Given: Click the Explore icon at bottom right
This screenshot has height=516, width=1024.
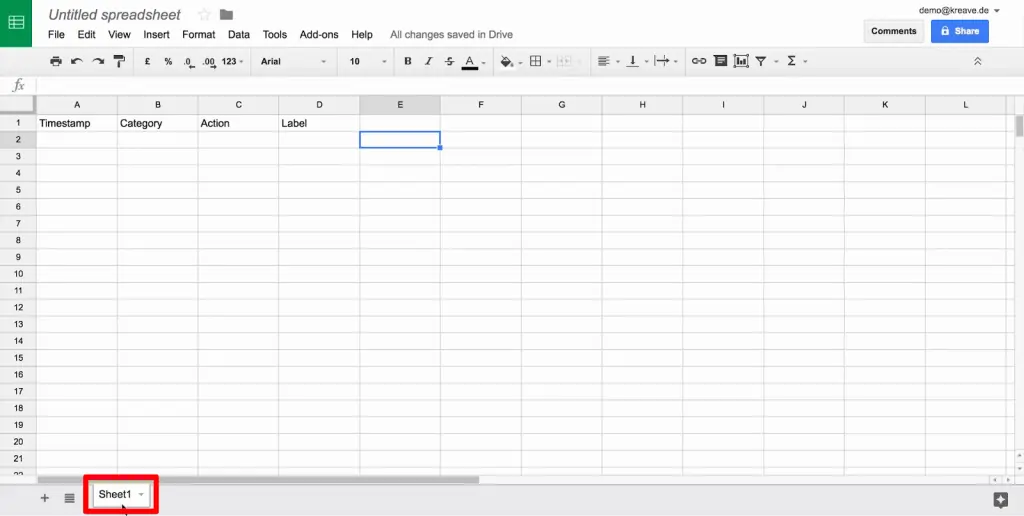Looking at the screenshot, I should tap(1000, 500).
